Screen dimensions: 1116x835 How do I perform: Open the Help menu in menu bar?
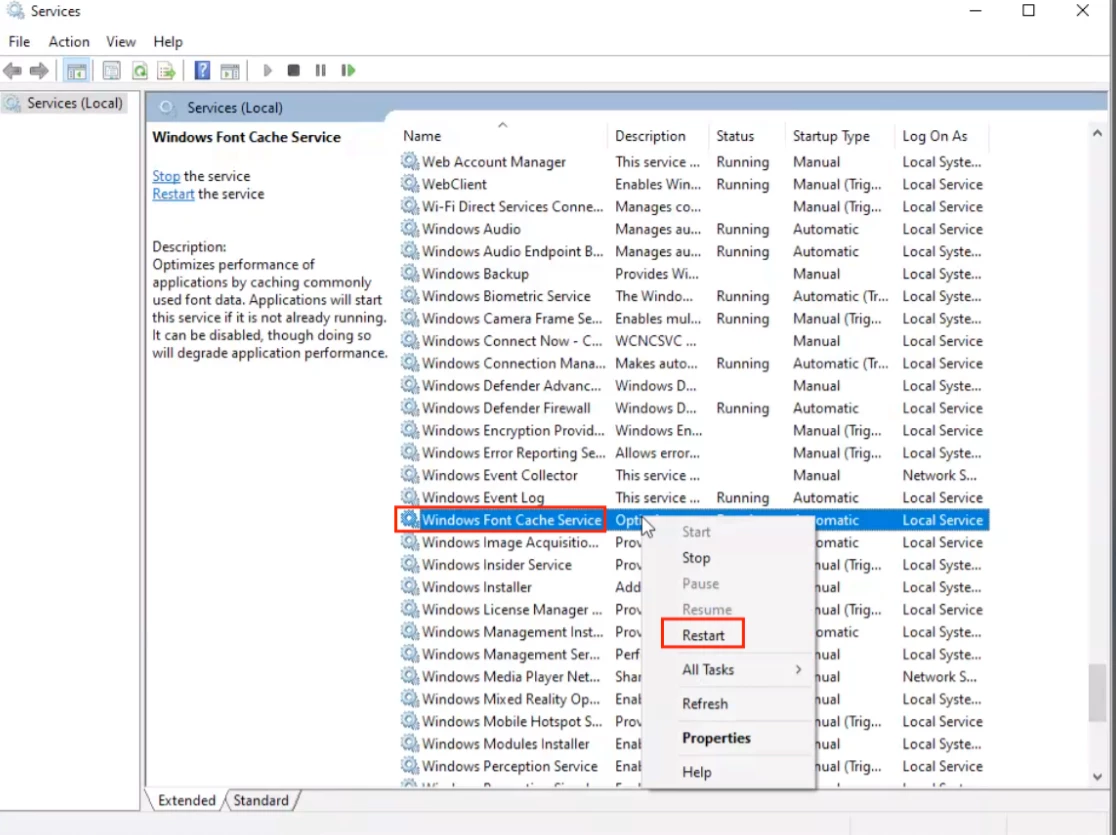[168, 42]
